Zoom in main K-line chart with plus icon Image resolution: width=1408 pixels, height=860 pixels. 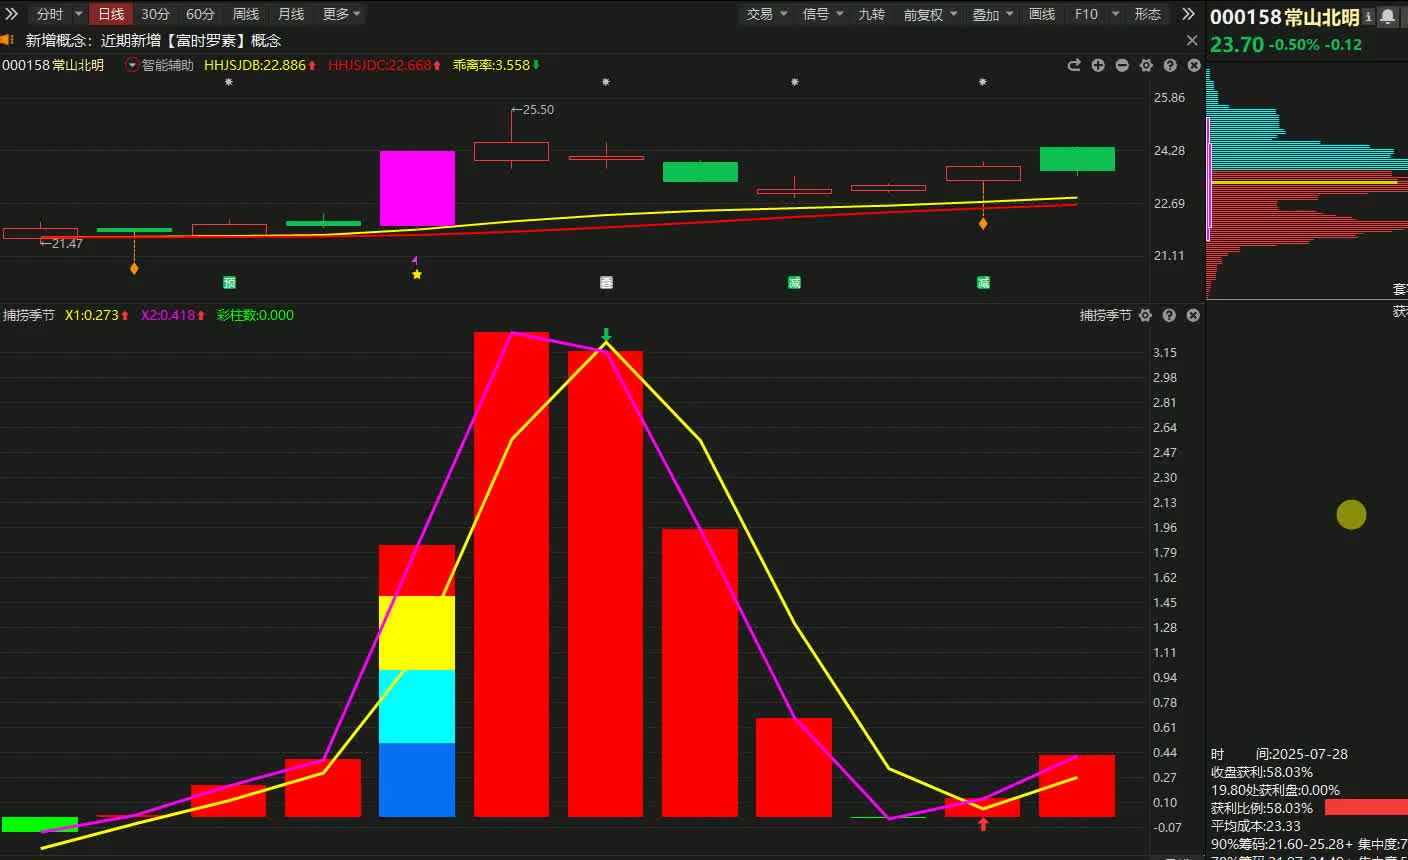1098,65
